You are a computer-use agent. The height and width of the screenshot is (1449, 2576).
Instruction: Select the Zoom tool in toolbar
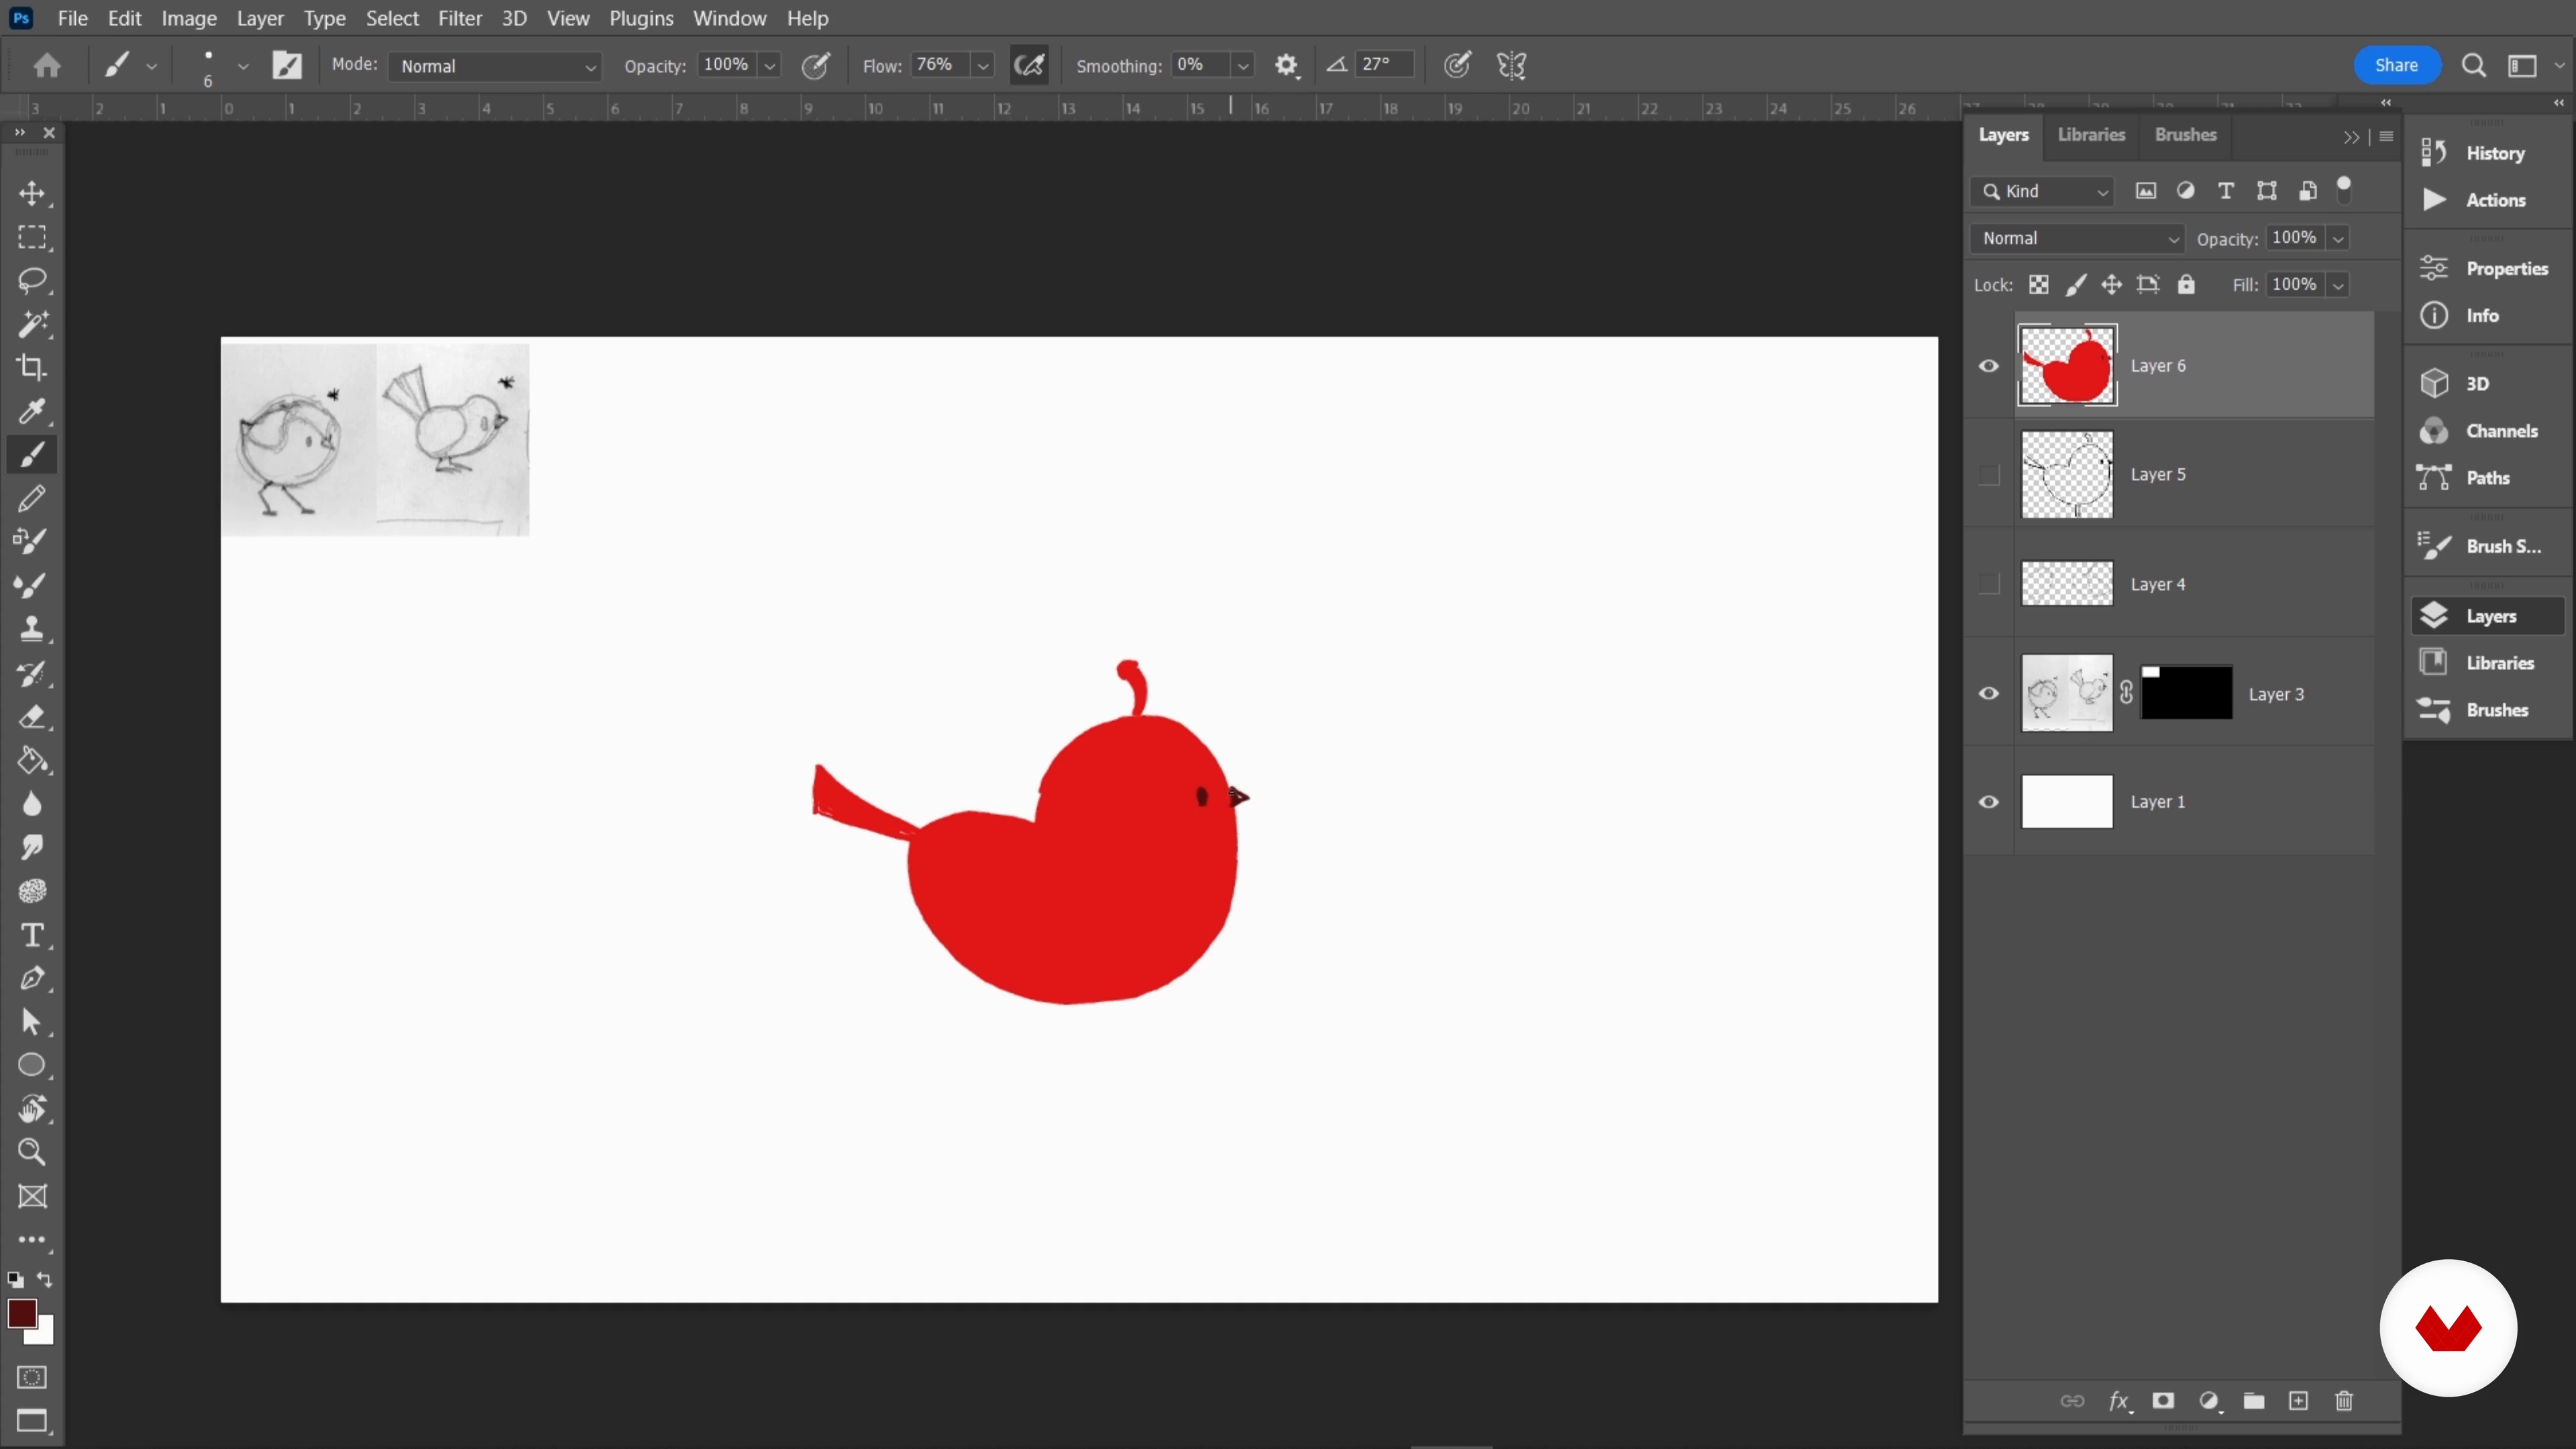[x=32, y=1152]
